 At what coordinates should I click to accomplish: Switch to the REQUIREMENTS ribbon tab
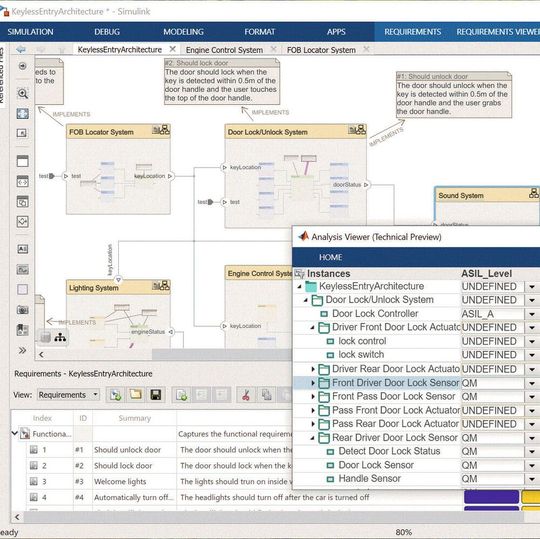(413, 32)
